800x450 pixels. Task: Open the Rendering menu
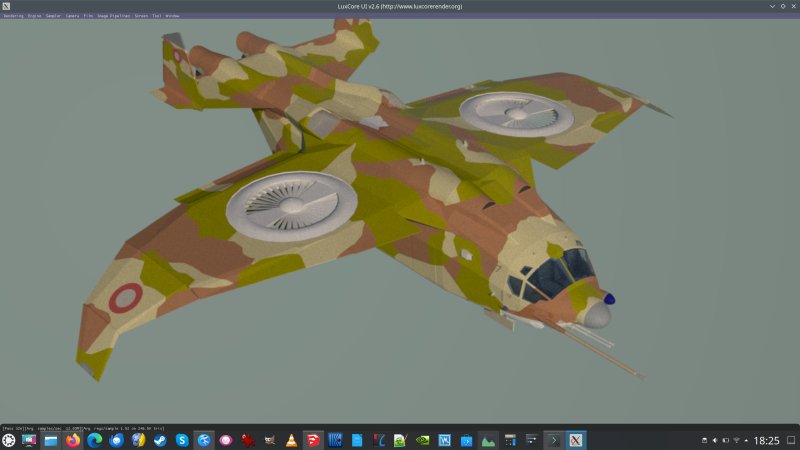click(13, 16)
